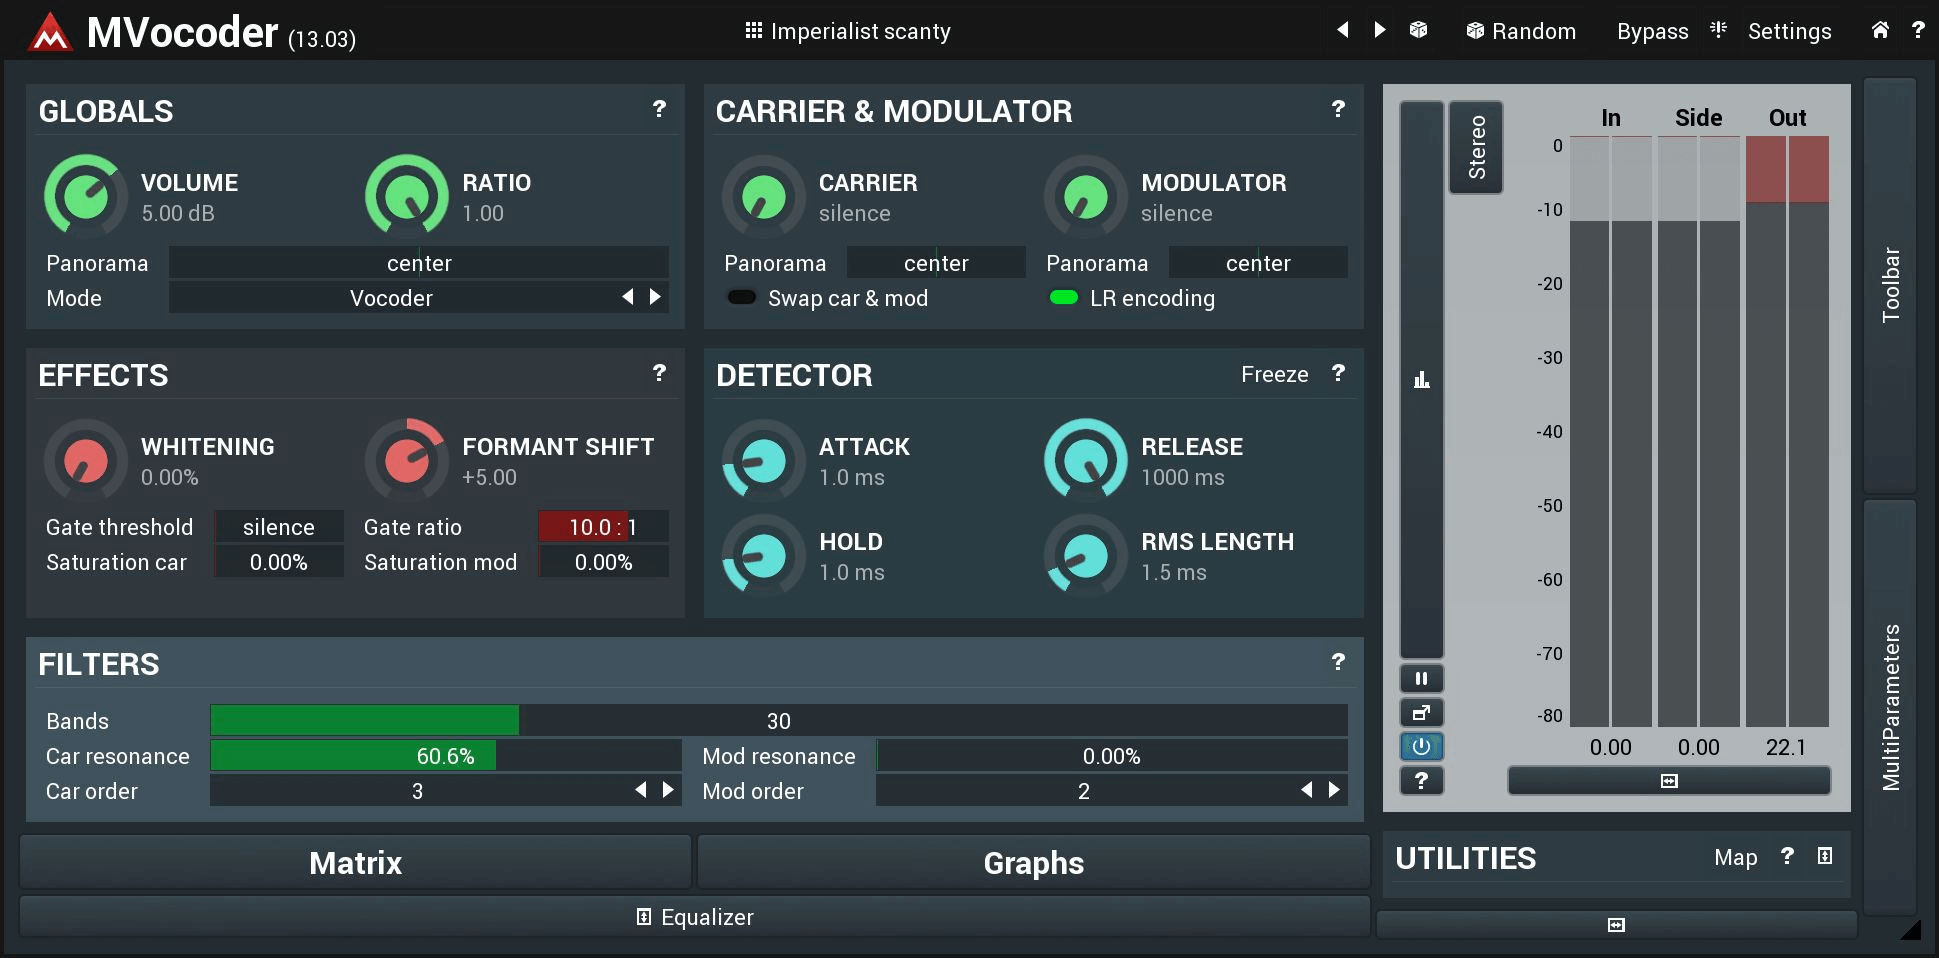Click the RELEASE knob
Image resolution: width=1939 pixels, height=958 pixels.
pyautogui.click(x=1086, y=460)
